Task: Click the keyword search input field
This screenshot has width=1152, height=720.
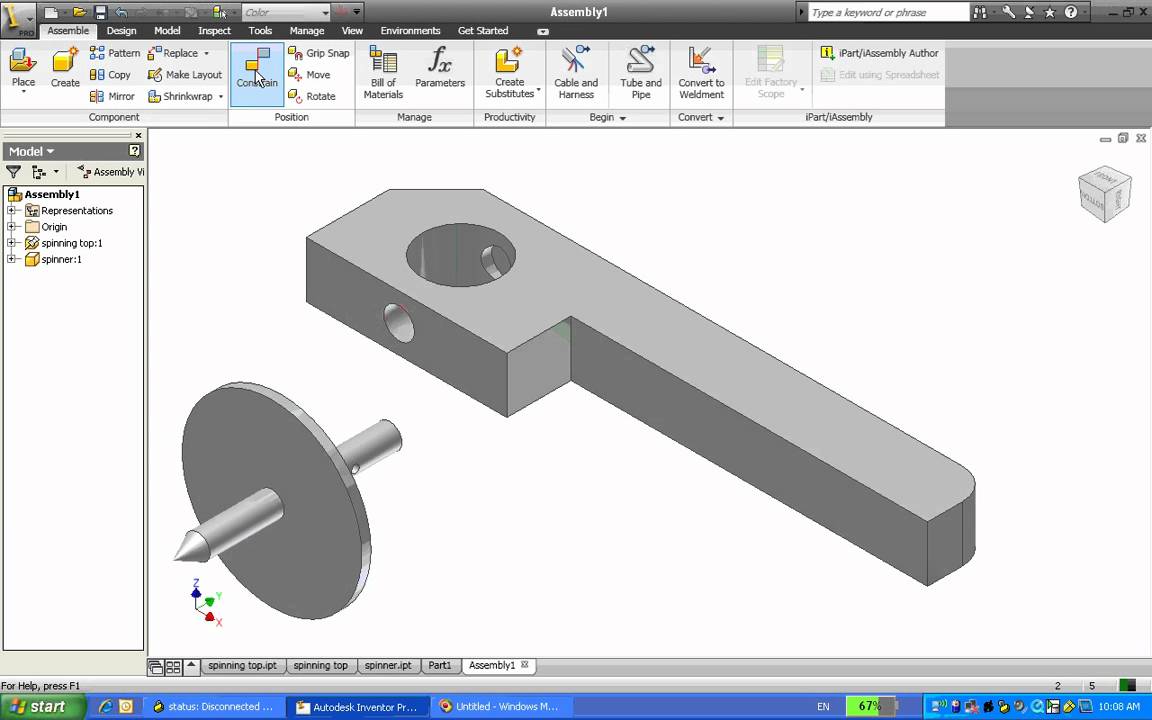Action: tap(888, 12)
